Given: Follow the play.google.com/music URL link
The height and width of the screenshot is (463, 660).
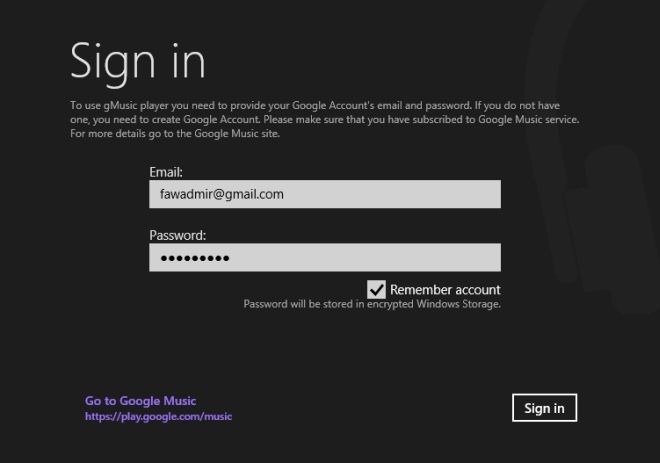Looking at the screenshot, I should (158, 416).
